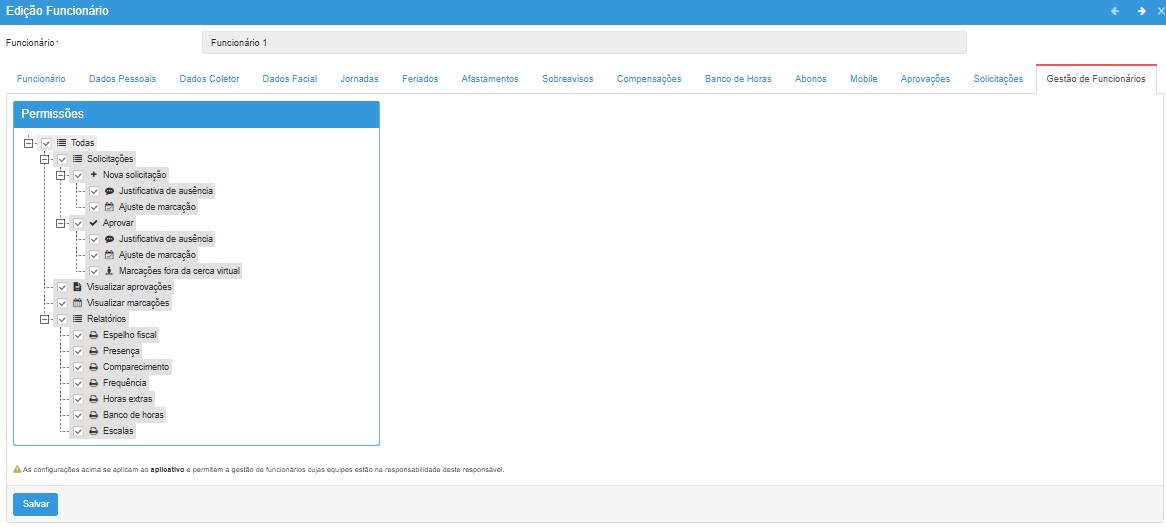Screen dimensions: 1166x527
Task: Click the plus icon of Nova solicitação
Action: coord(94,175)
